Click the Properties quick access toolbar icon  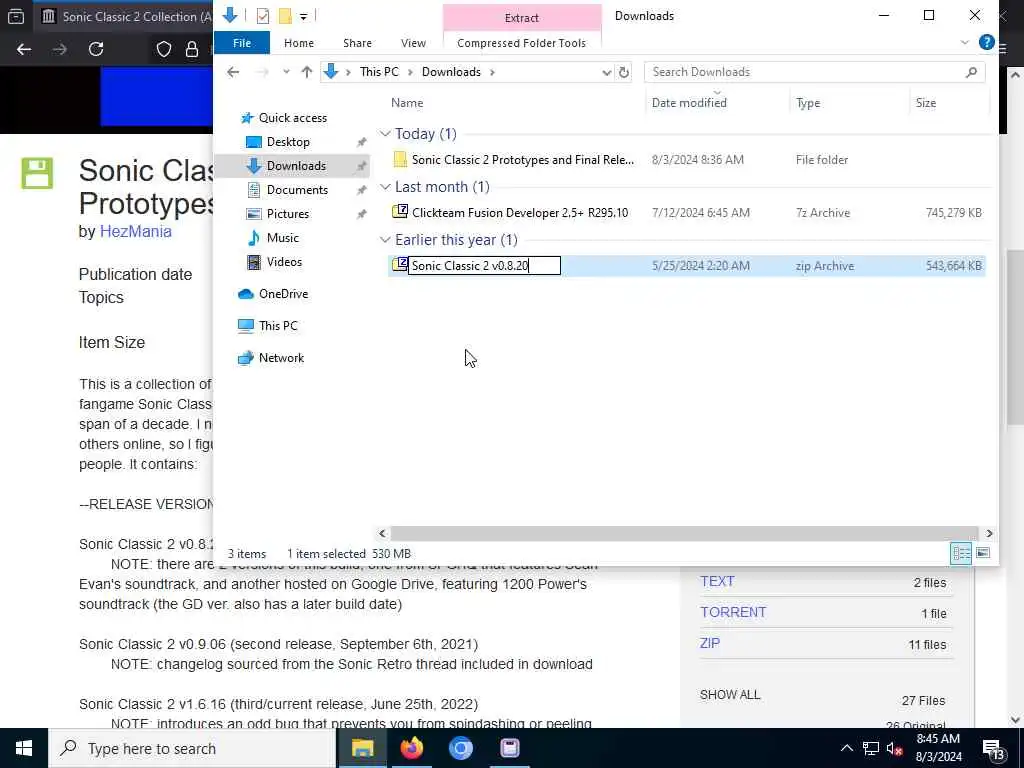263,16
